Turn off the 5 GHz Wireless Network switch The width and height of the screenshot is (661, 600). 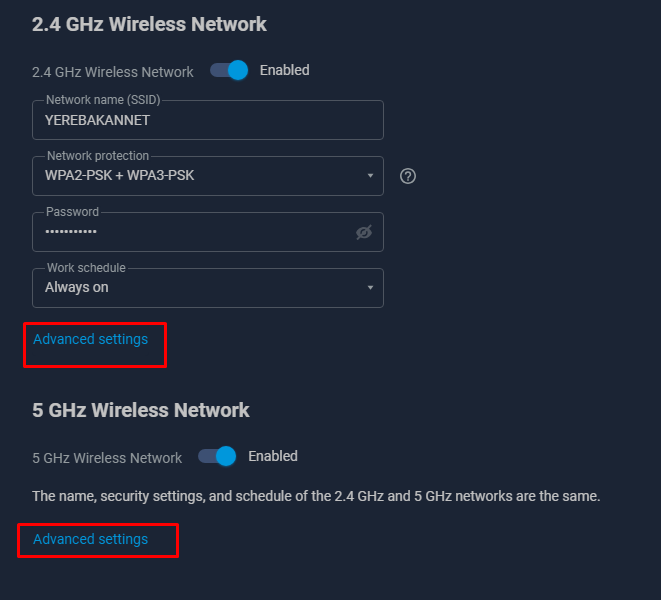[218, 456]
